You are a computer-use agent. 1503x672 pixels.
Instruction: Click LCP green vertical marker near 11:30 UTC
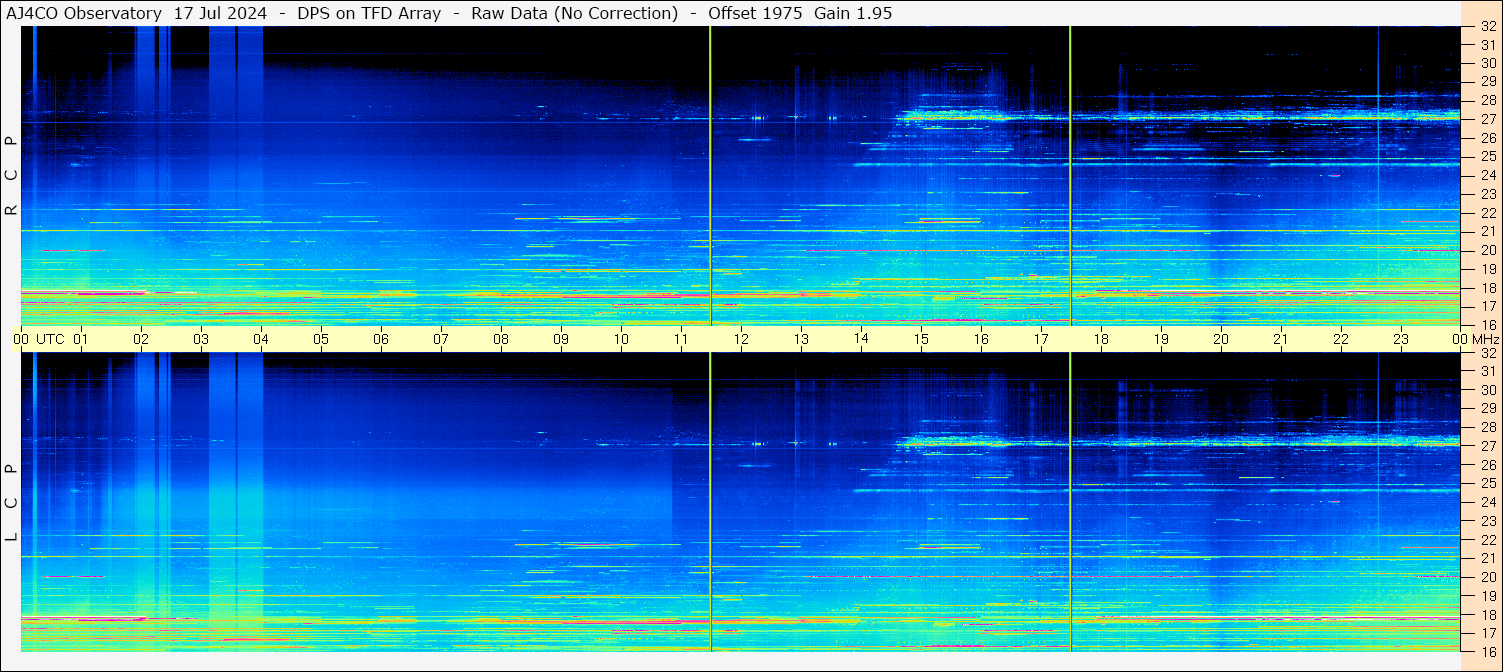[x=710, y=502]
